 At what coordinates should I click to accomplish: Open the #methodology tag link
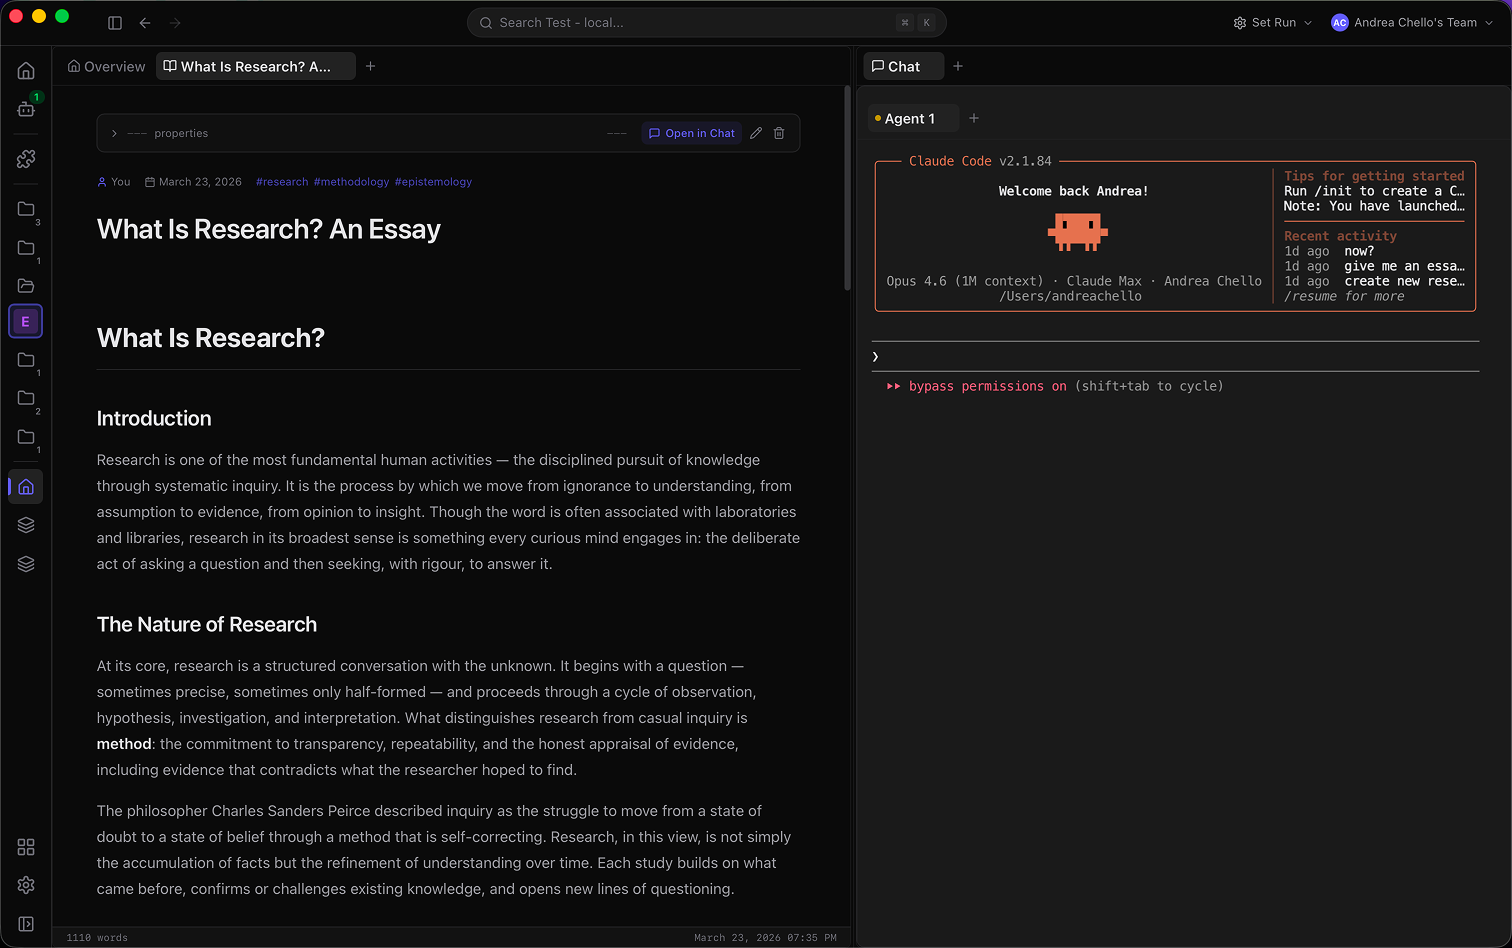tap(352, 181)
